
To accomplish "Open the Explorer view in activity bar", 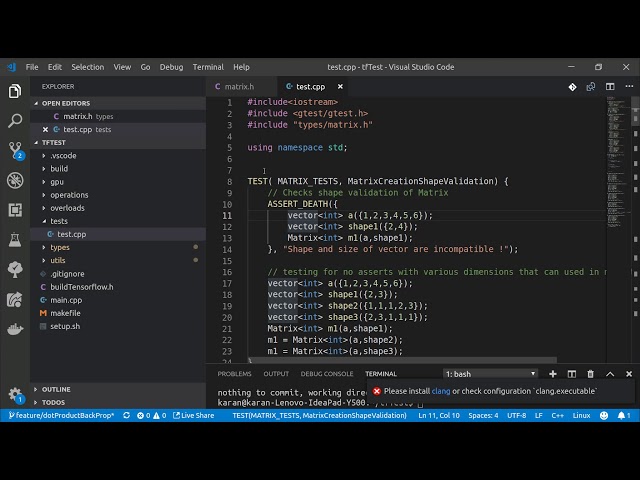I will tap(15, 91).
